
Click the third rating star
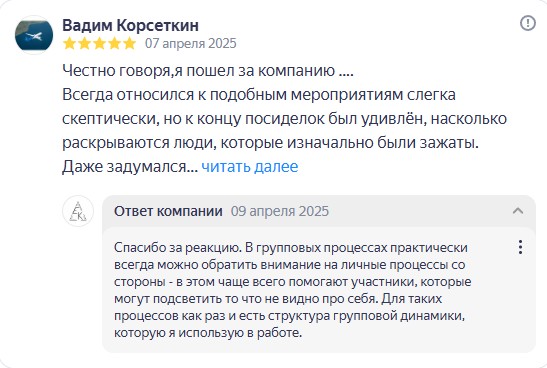pyautogui.click(x=100, y=44)
